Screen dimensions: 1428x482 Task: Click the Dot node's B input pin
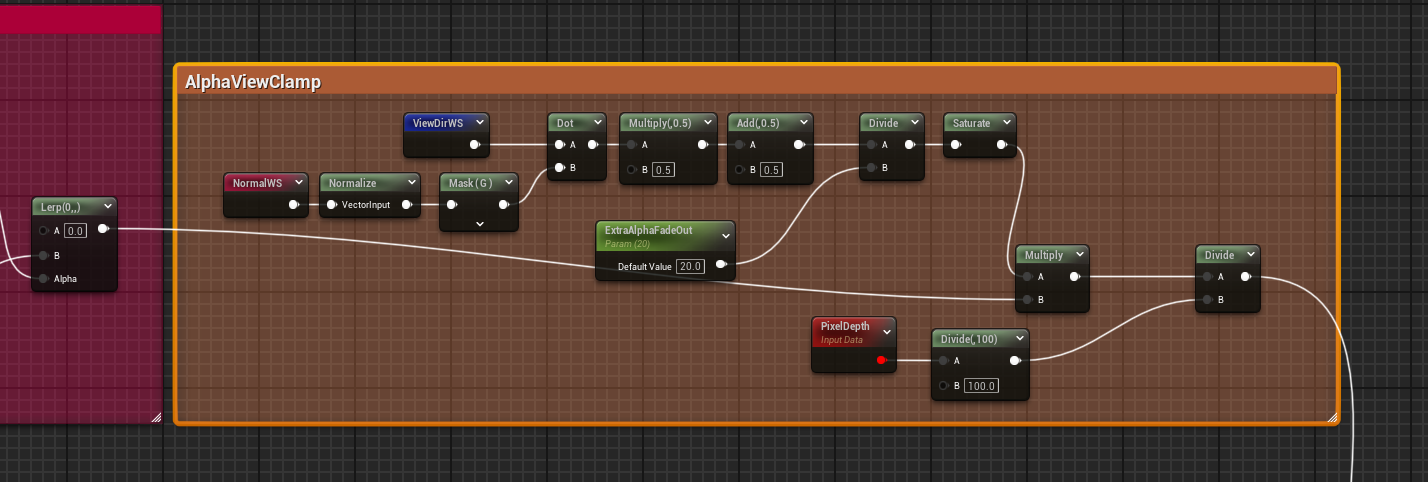[559, 167]
